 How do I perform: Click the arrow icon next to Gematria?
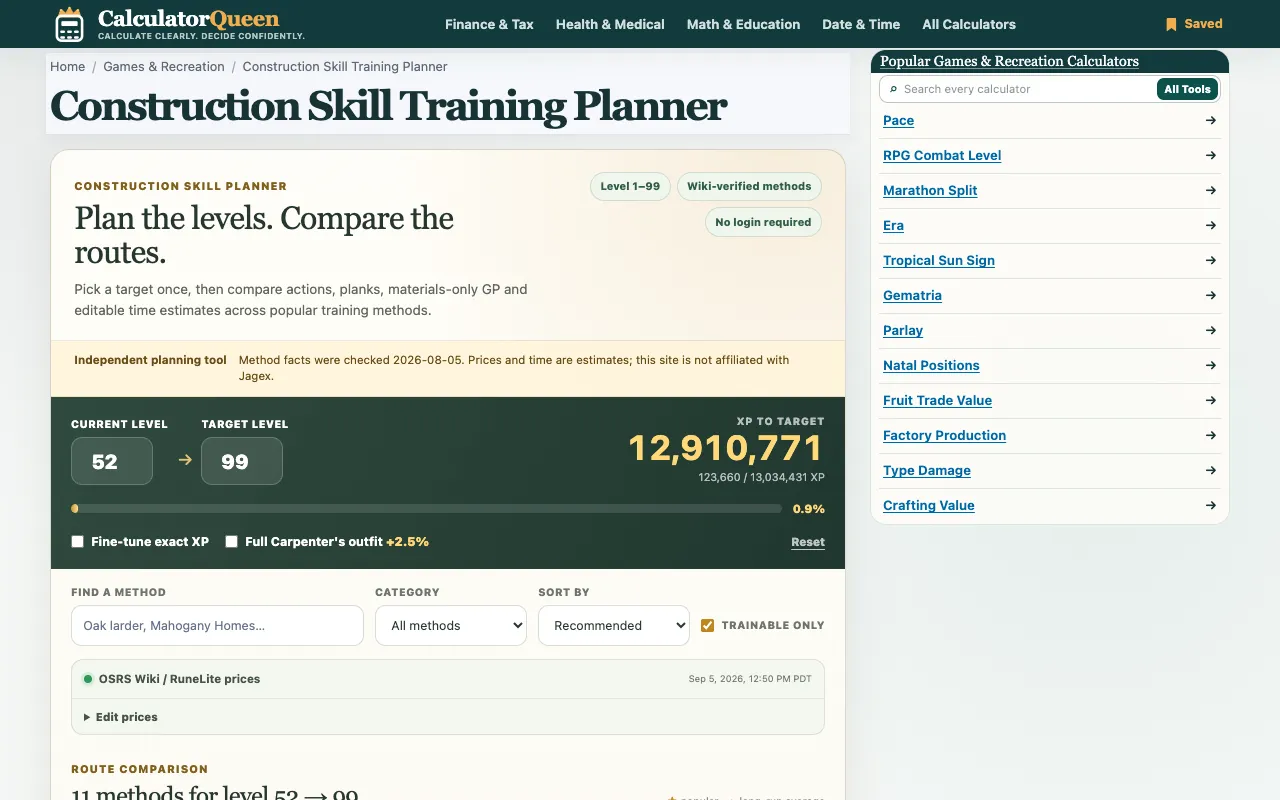(1211, 295)
